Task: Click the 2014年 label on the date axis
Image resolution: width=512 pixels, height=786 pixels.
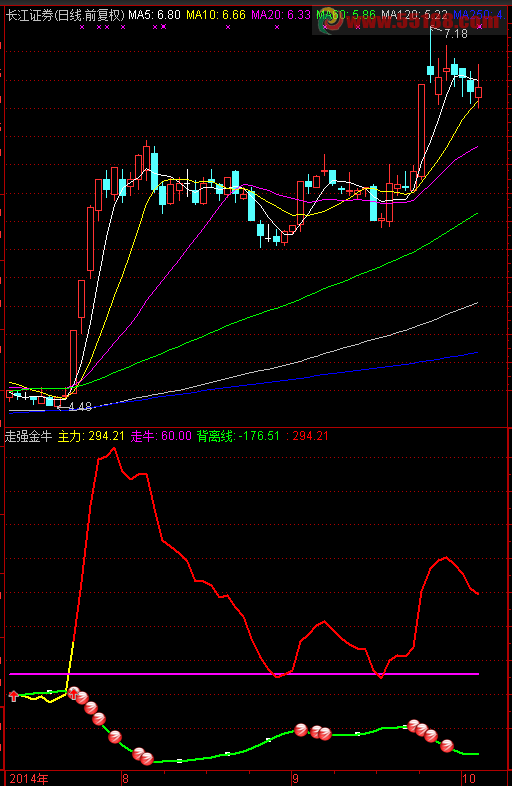Action: pyautogui.click(x=29, y=779)
